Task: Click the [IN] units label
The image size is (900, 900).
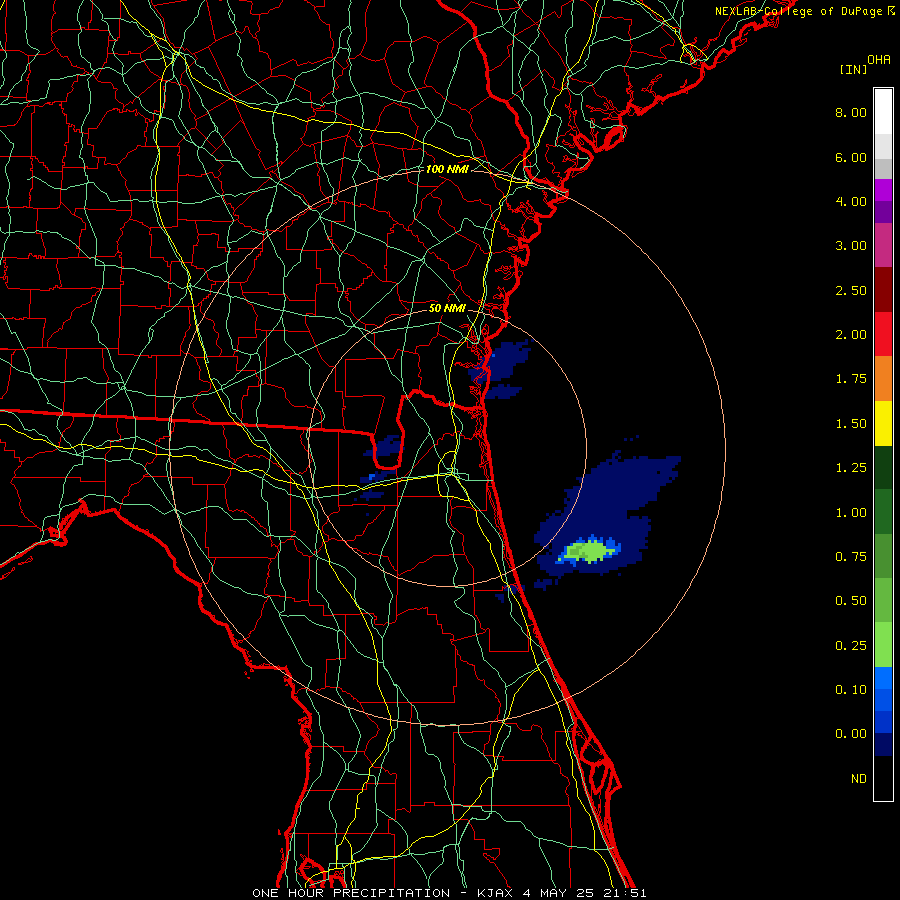Action: tap(853, 69)
